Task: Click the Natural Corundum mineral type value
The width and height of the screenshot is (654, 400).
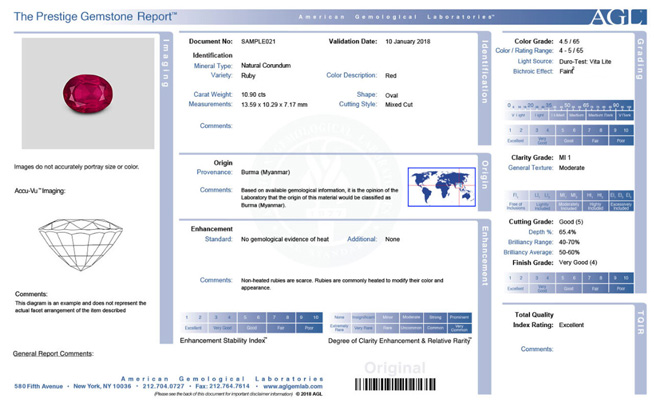Action: [266, 65]
